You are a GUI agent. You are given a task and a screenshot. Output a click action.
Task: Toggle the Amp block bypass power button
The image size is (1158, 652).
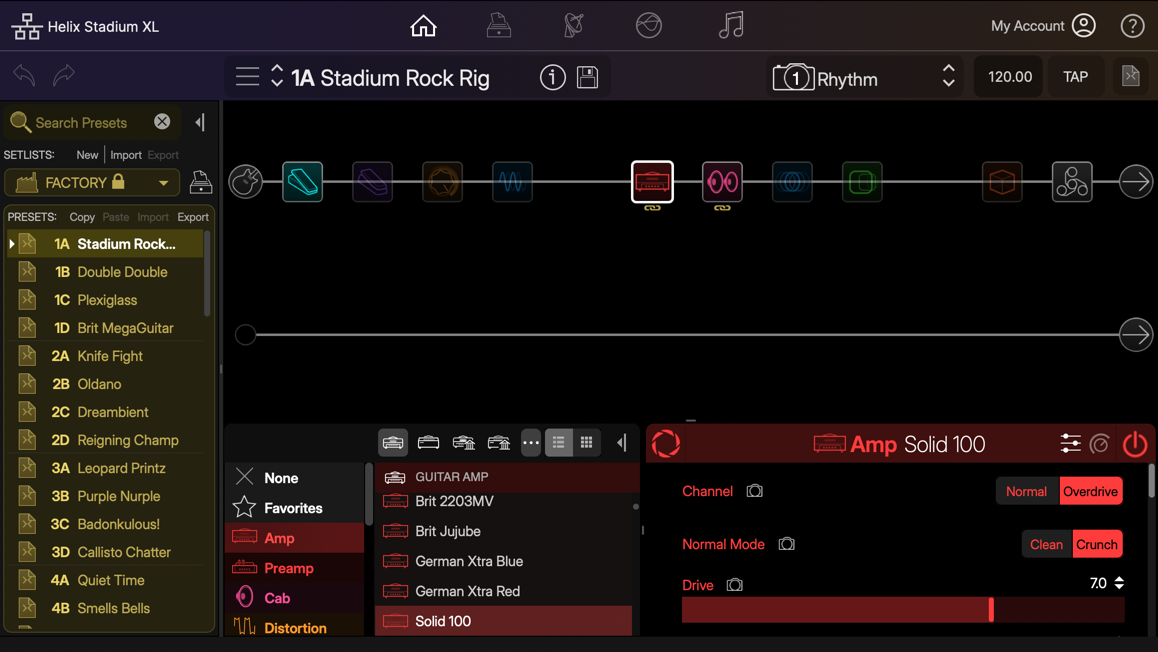point(1134,444)
